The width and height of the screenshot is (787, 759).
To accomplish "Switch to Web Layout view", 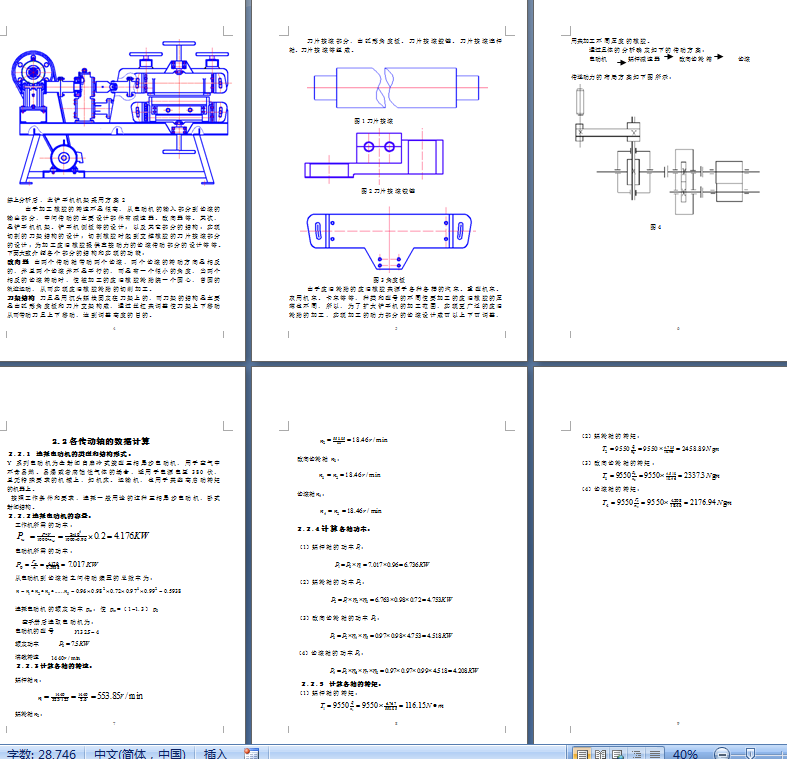I will click(x=618, y=753).
